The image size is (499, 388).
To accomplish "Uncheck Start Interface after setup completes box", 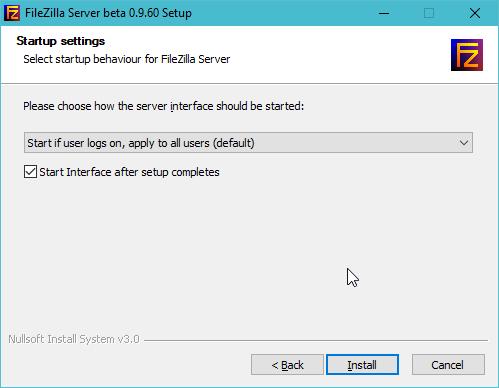I will point(30,172).
